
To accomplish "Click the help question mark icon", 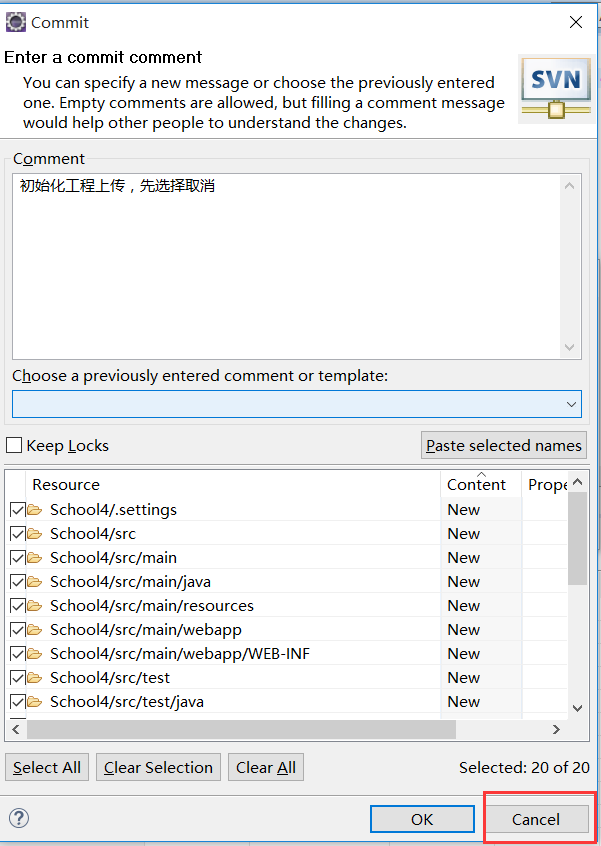I will click(17, 817).
